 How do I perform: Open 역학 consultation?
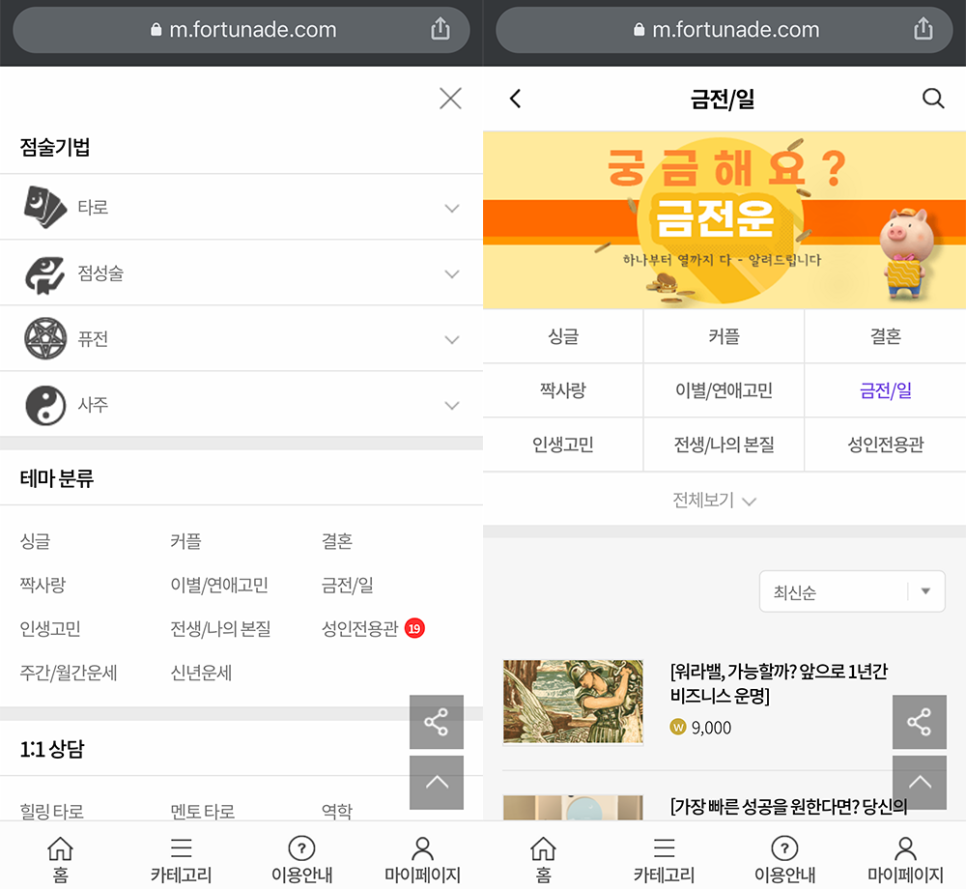(337, 811)
